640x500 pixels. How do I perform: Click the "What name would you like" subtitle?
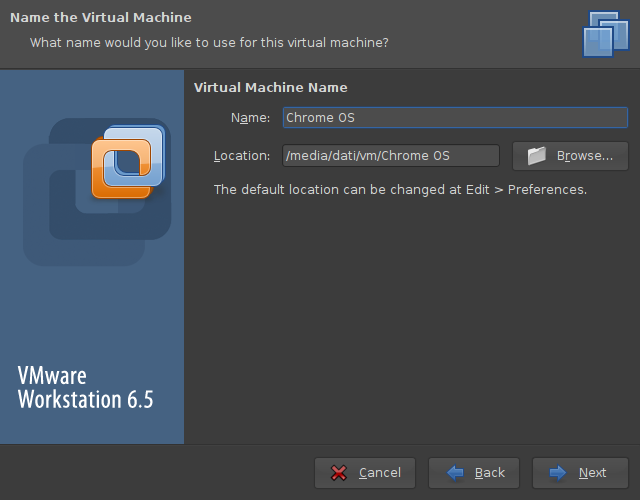(x=209, y=43)
